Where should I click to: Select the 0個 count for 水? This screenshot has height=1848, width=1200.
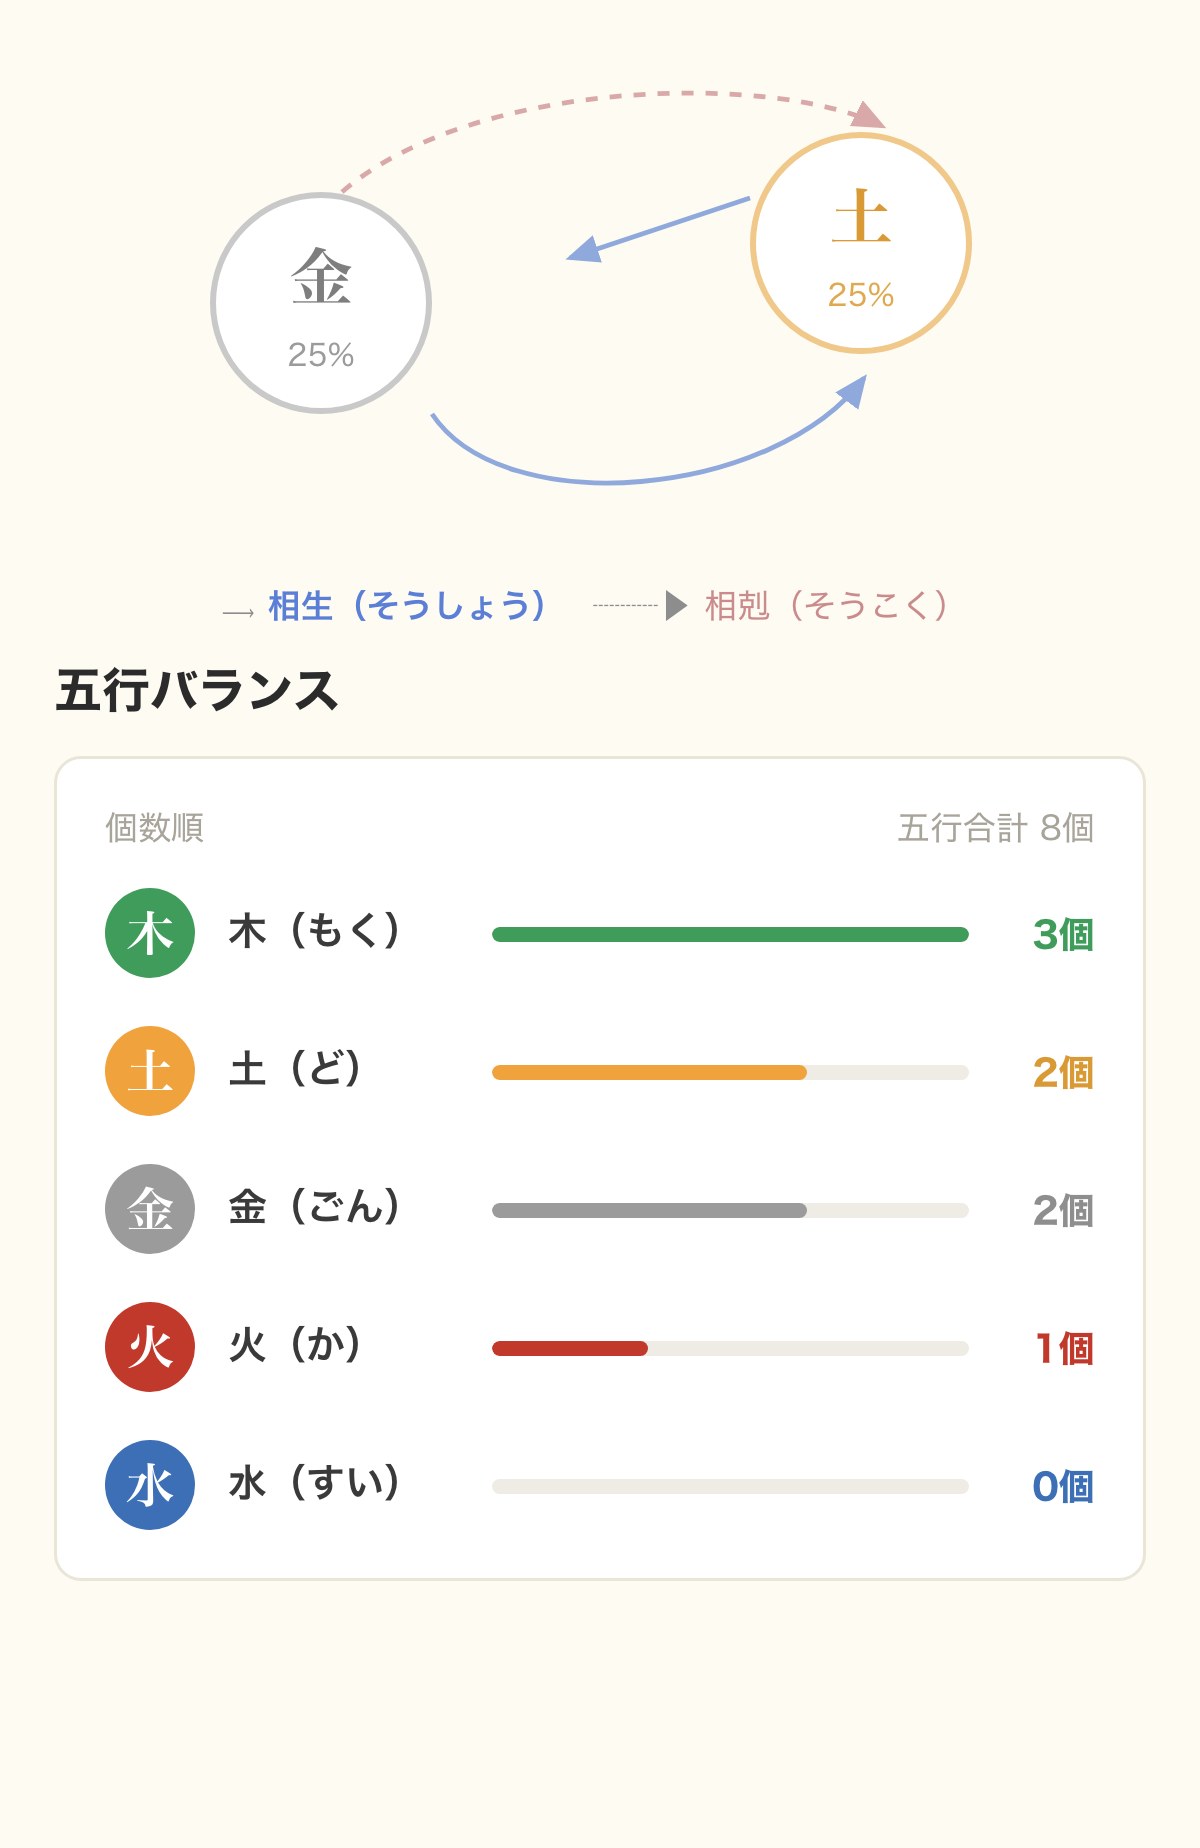[x=1063, y=1487]
